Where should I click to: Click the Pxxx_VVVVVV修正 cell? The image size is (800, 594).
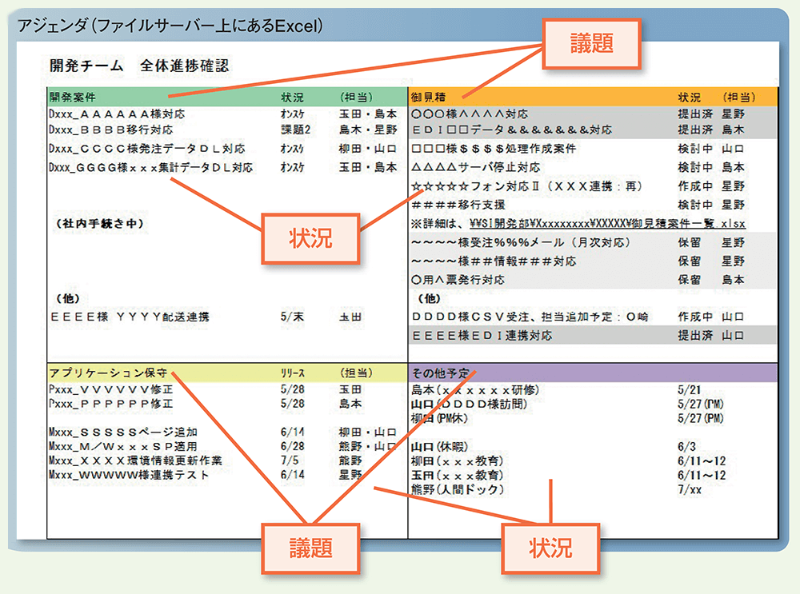110,388
